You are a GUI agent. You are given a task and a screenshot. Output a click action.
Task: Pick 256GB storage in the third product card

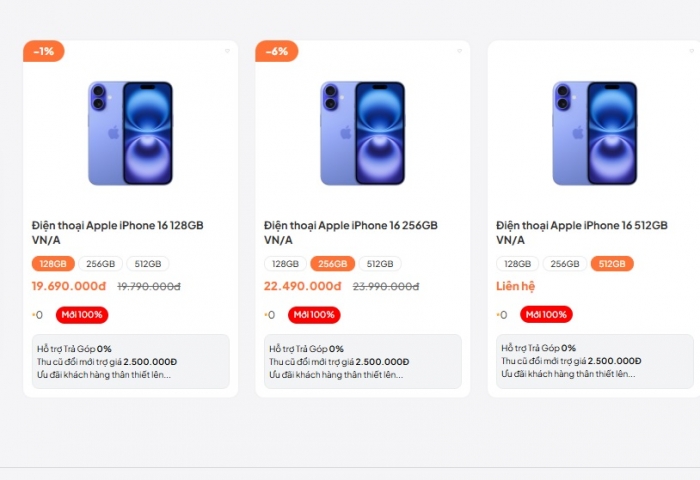(565, 264)
